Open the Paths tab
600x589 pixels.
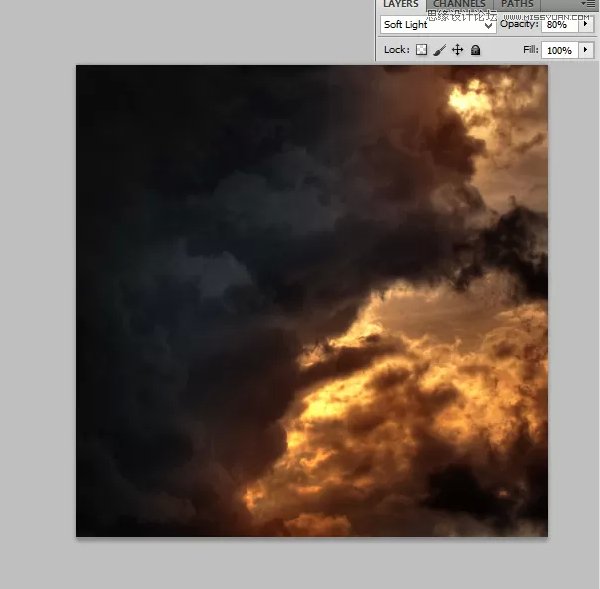point(517,5)
